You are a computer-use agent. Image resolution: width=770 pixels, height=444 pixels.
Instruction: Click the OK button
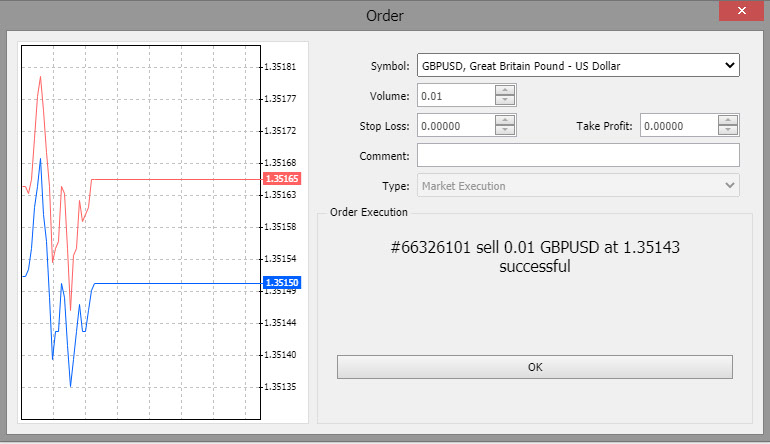(535, 367)
